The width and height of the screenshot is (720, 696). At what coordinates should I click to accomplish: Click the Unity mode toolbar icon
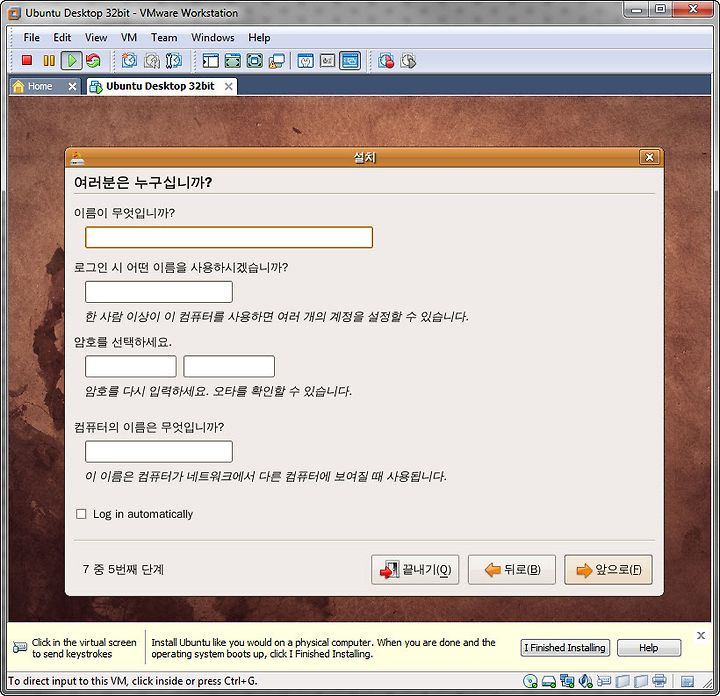[x=277, y=61]
